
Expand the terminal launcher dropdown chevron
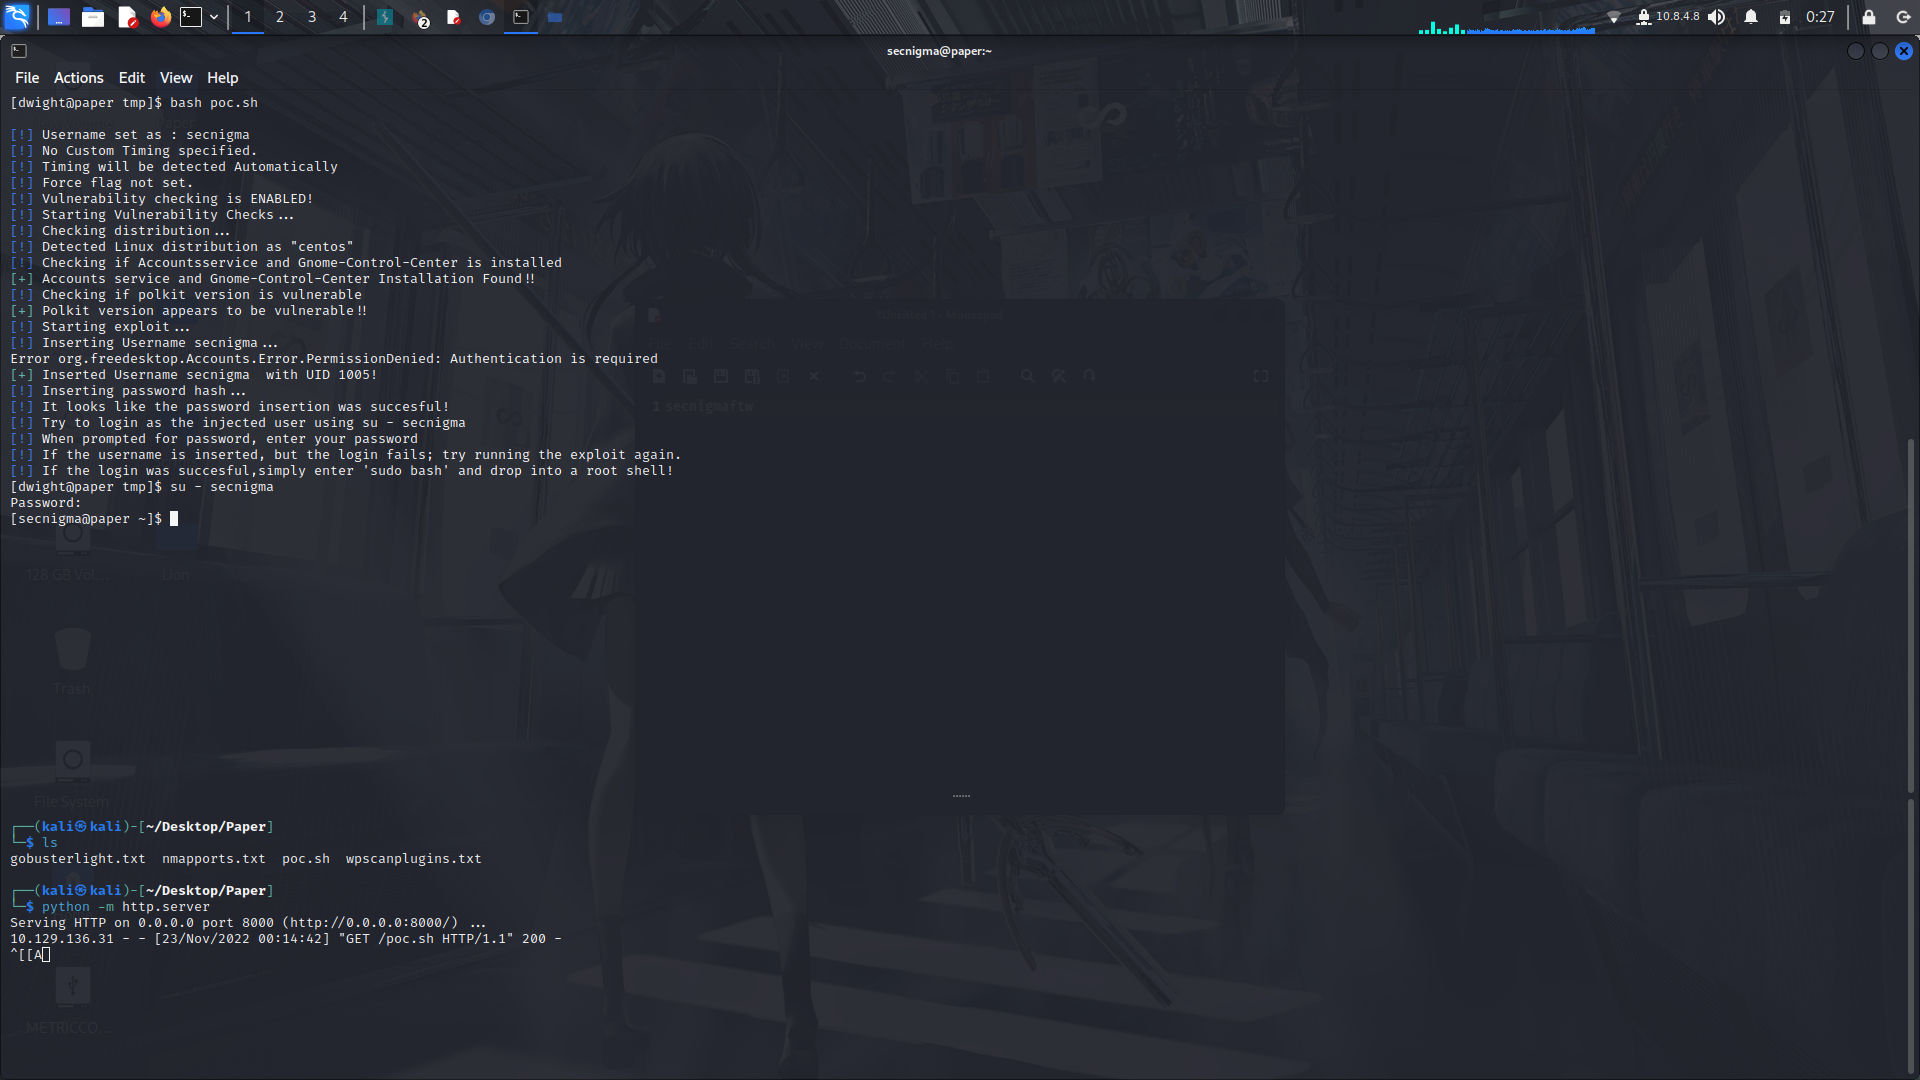click(214, 17)
